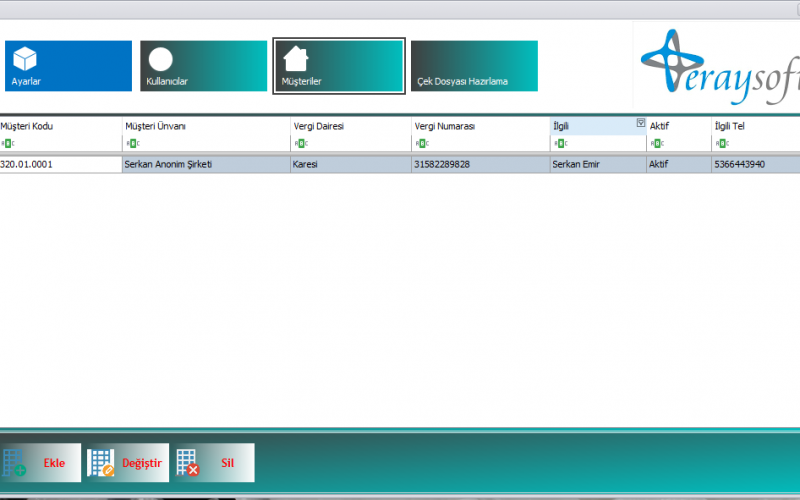
Task: Open filter condition under Vergi Numarası
Action: pos(421,144)
